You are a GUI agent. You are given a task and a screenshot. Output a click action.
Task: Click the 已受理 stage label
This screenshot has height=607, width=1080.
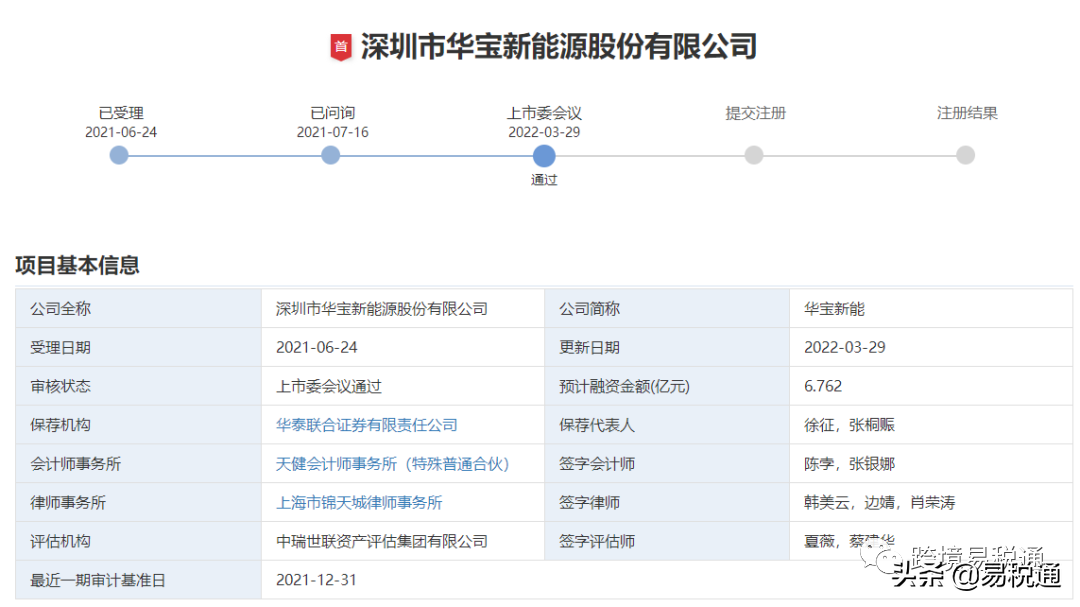(121, 113)
